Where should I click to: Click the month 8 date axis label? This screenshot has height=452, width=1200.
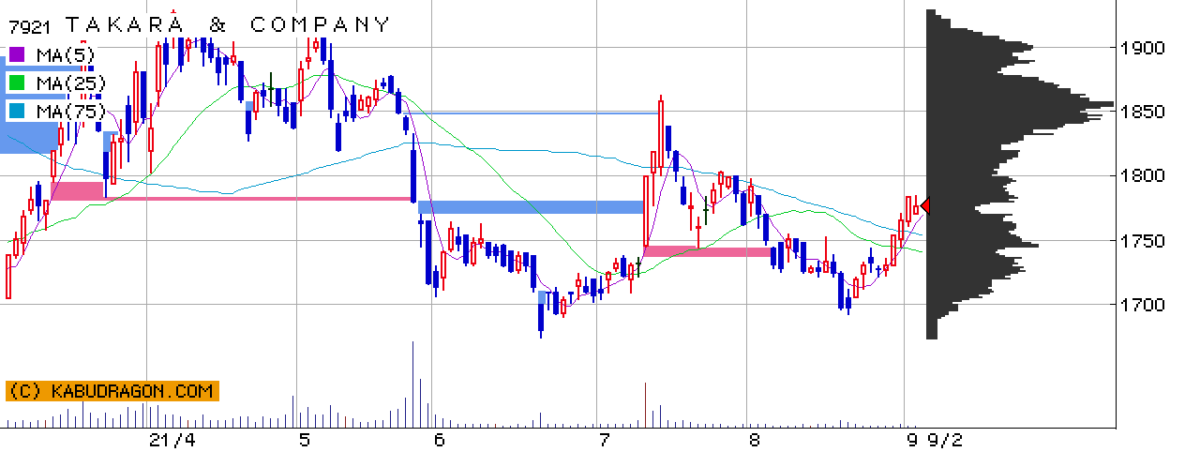[x=753, y=440]
